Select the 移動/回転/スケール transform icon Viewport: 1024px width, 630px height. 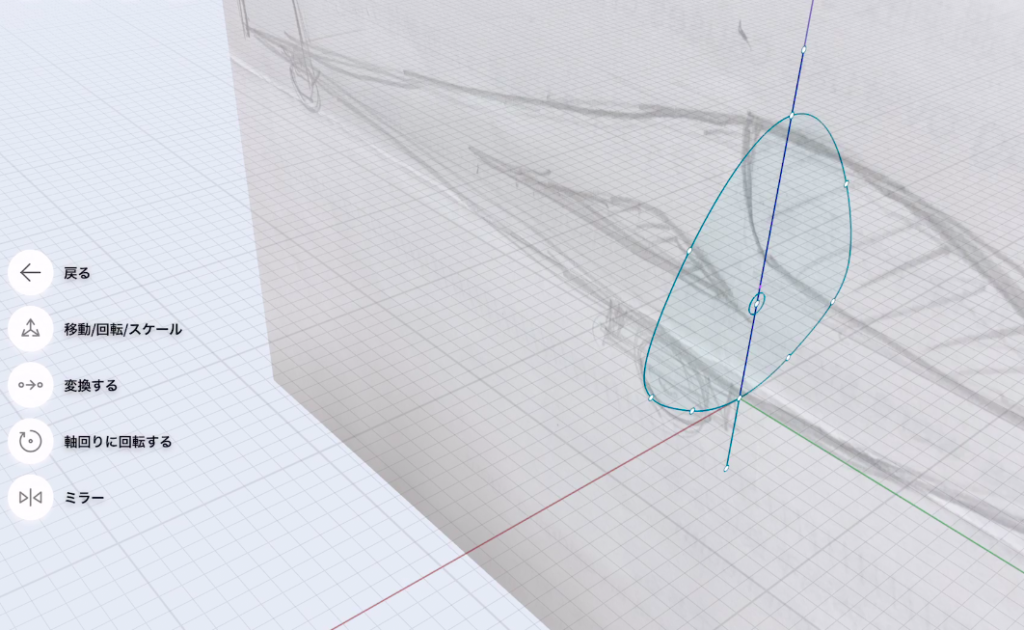click(30, 328)
